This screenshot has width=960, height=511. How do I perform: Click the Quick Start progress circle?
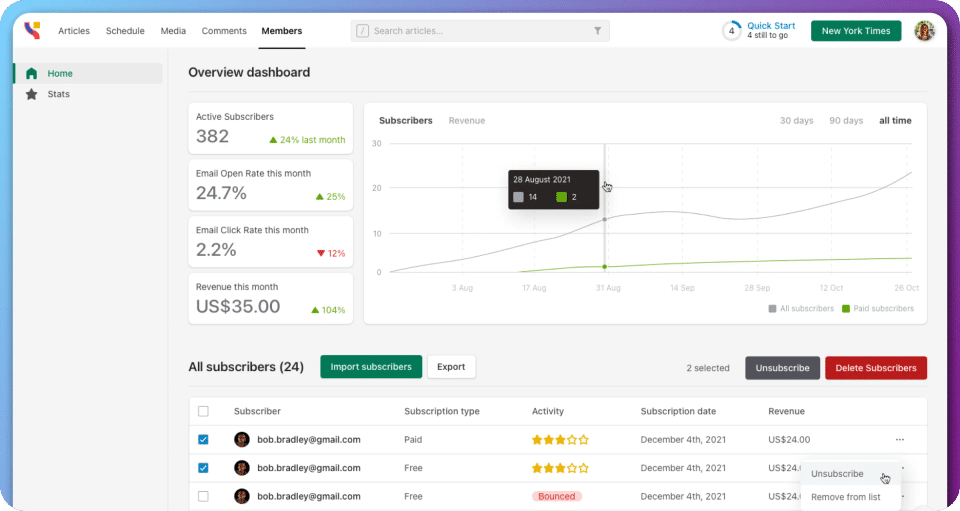[x=732, y=31]
